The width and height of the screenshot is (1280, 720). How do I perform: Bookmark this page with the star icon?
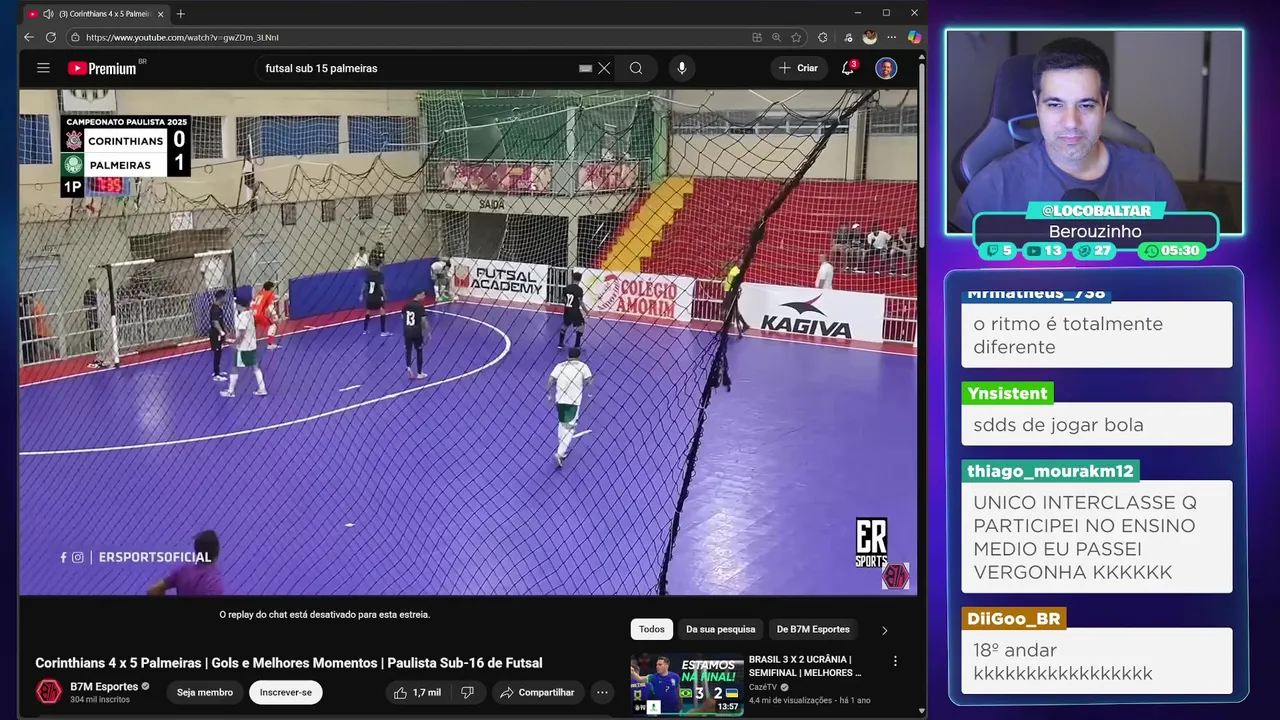tap(796, 37)
